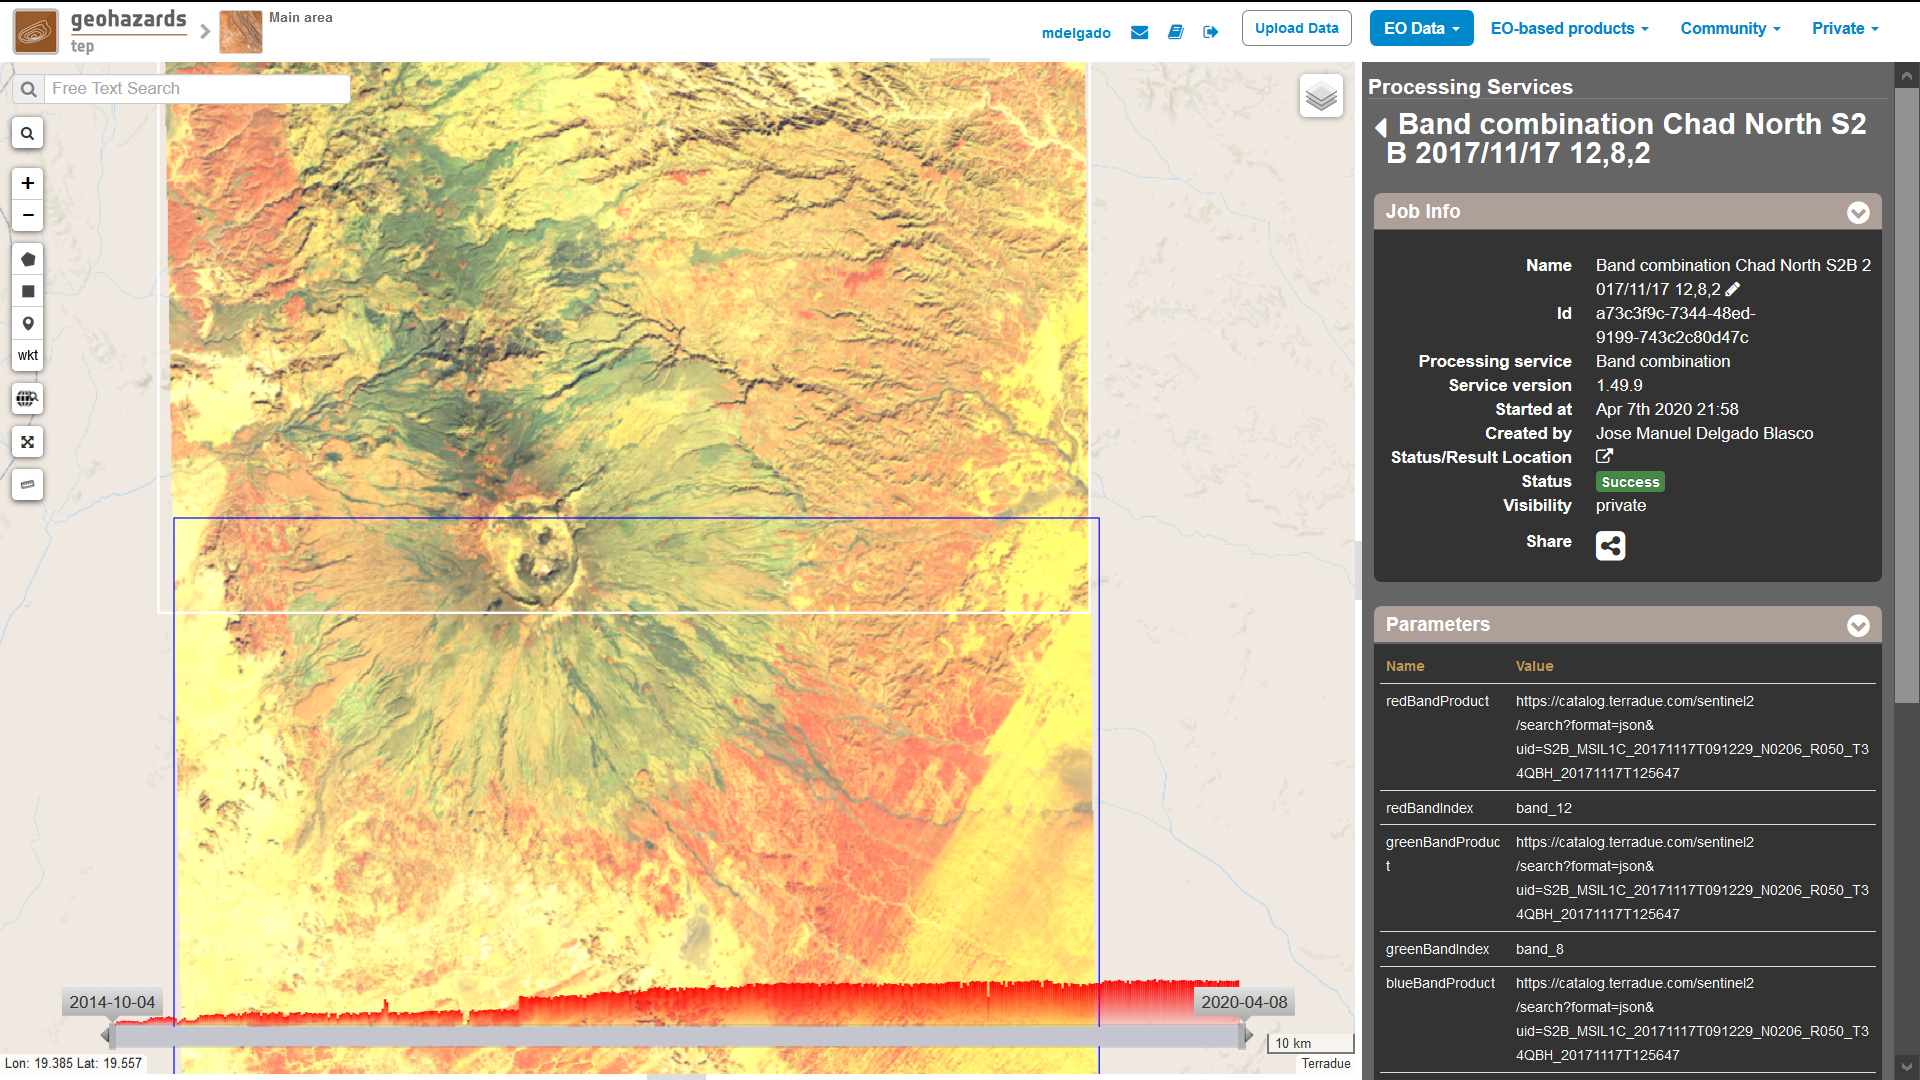Image resolution: width=1920 pixels, height=1080 pixels.
Task: Edit job name with pencil icon
Action: pyautogui.click(x=1733, y=289)
